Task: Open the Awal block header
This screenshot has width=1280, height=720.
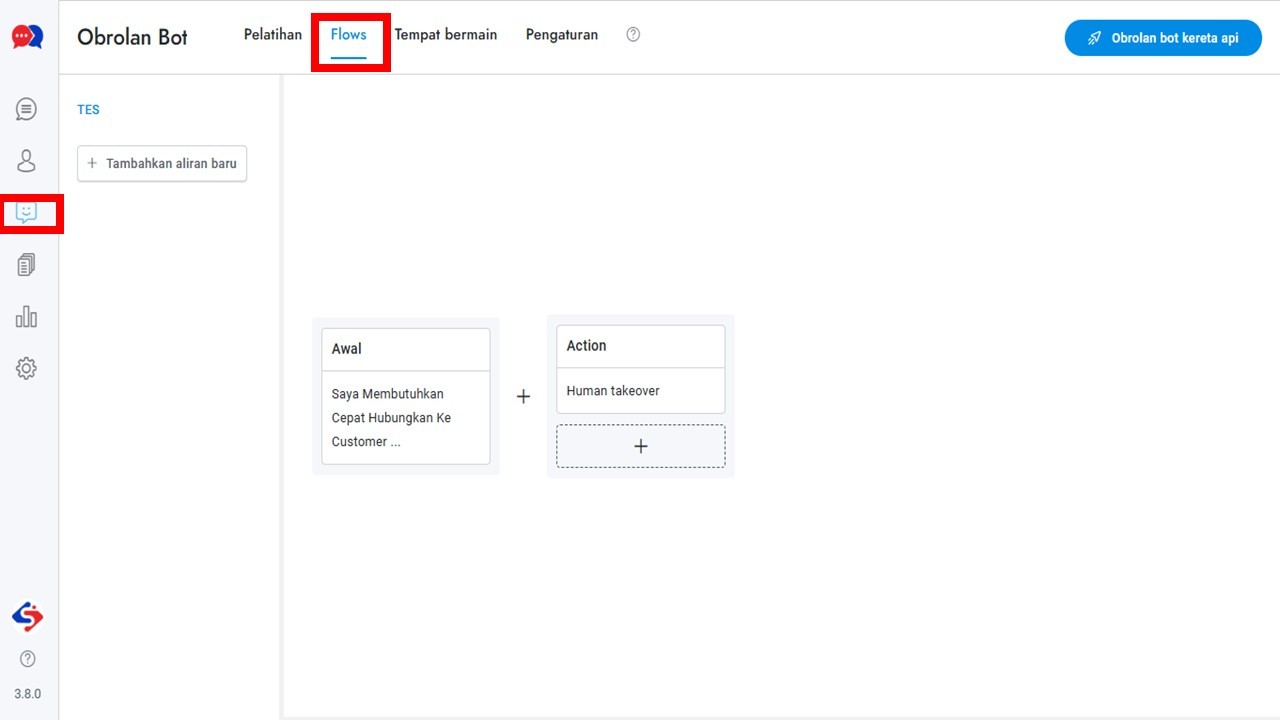Action: pyautogui.click(x=406, y=349)
